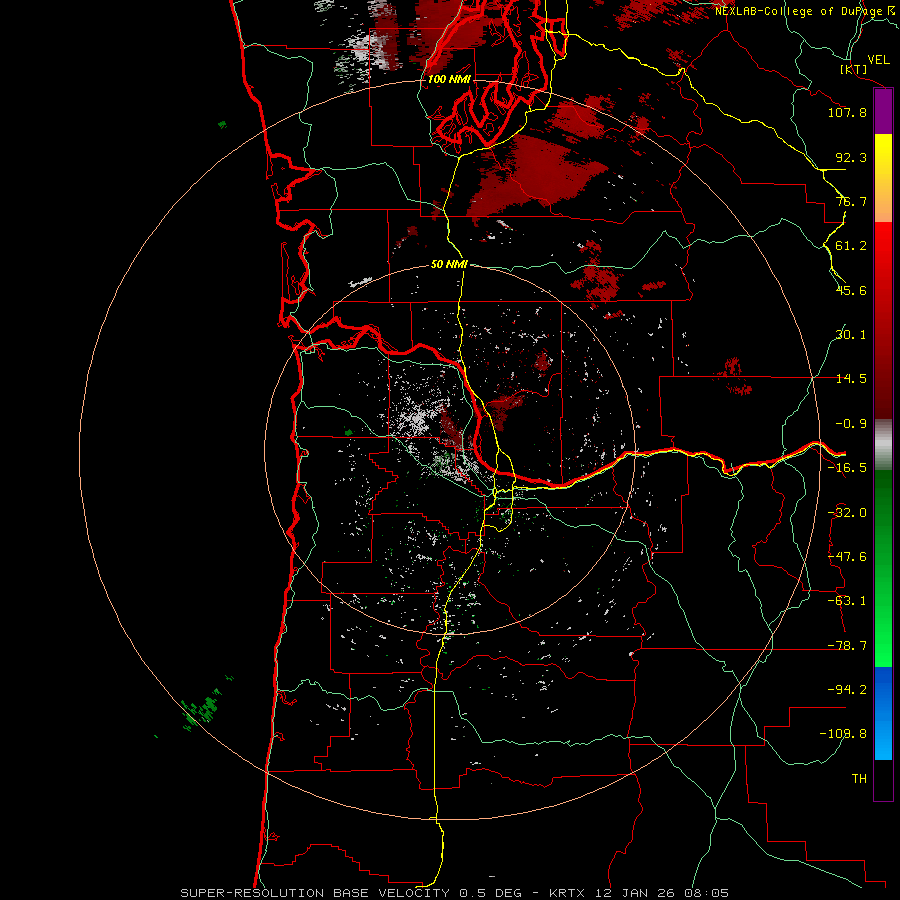Click the purple segment of the color bar
900x900 pixels.
pos(883,112)
